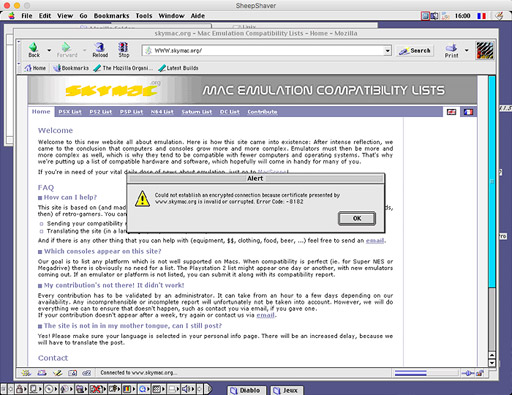Expand the URL bar history dropdown
Screen dimensions: 512x395
point(387,51)
